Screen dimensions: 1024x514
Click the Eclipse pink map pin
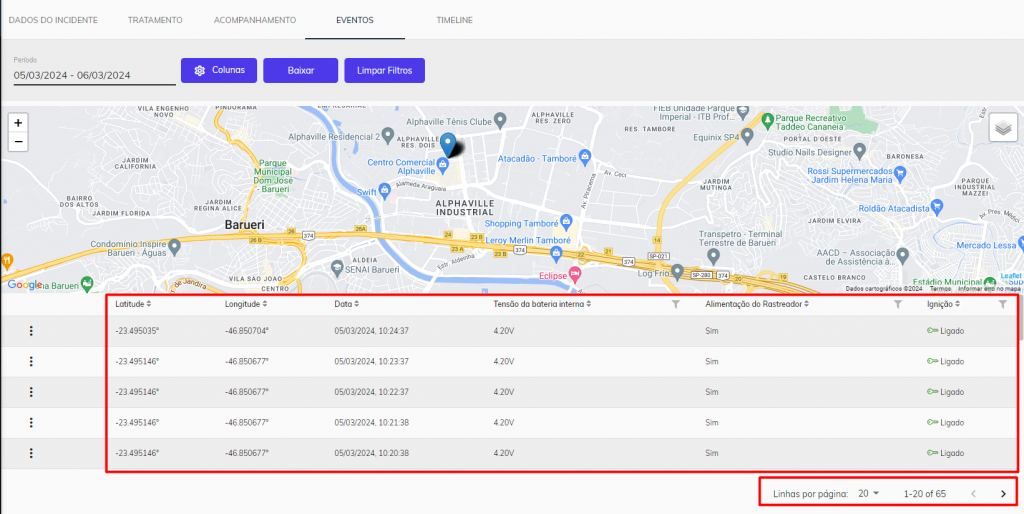[574, 272]
